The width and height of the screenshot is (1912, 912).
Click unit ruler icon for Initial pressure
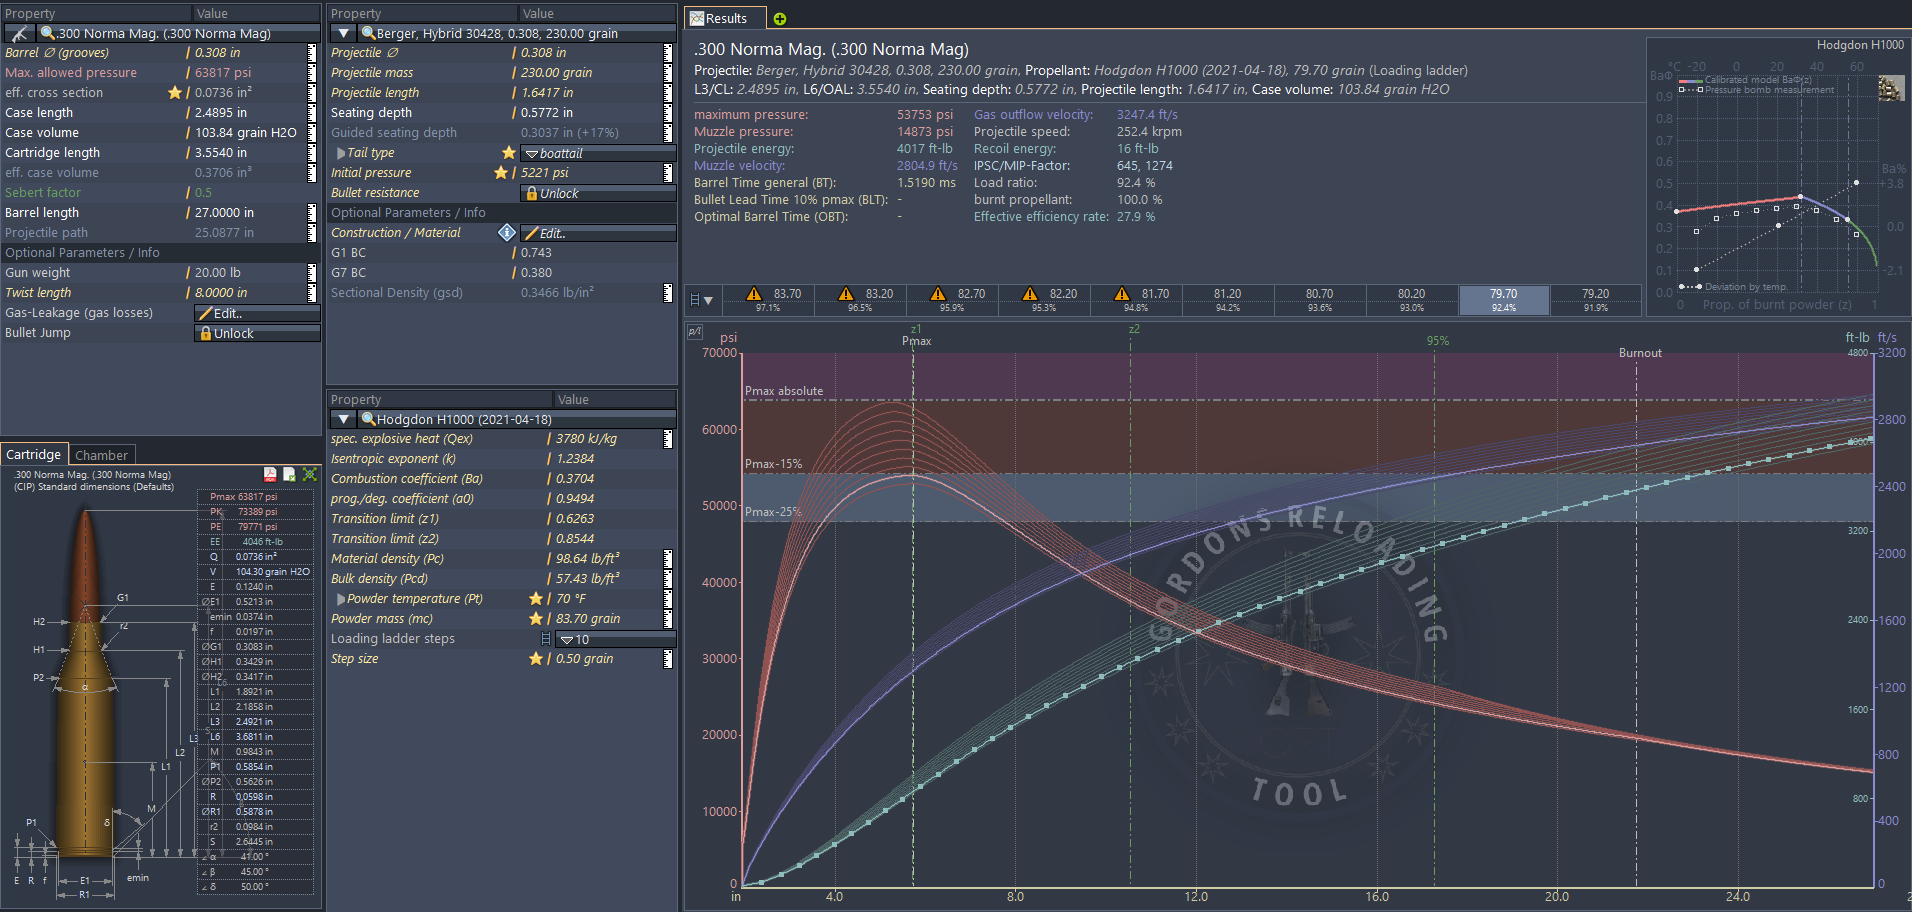pos(668,173)
